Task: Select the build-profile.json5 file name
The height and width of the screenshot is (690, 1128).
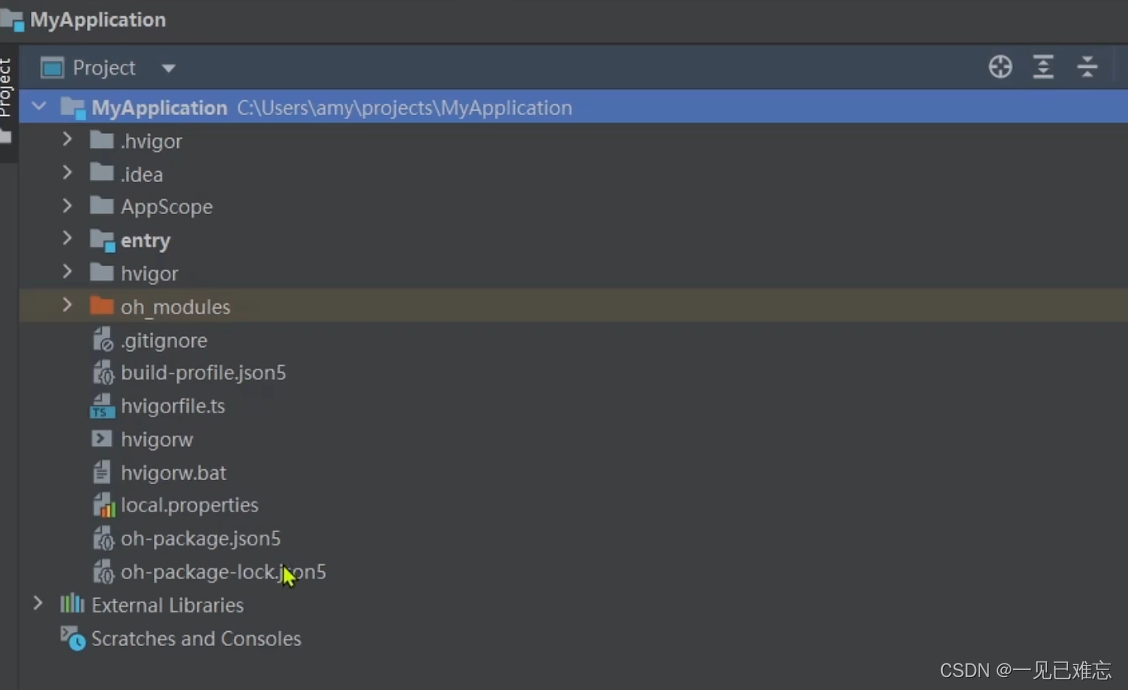Action: [204, 373]
